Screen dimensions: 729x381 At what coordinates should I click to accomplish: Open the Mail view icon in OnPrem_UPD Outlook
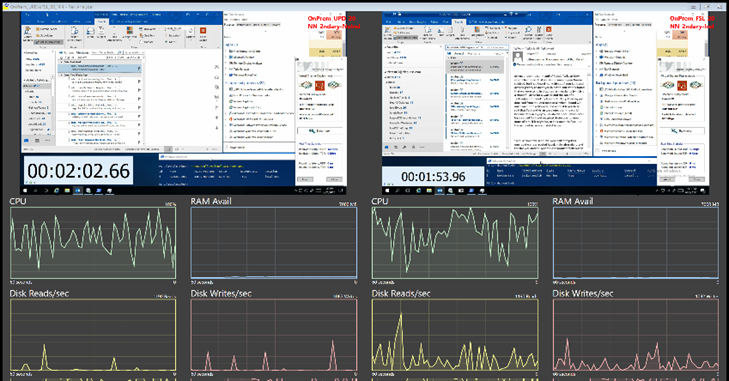point(27,140)
